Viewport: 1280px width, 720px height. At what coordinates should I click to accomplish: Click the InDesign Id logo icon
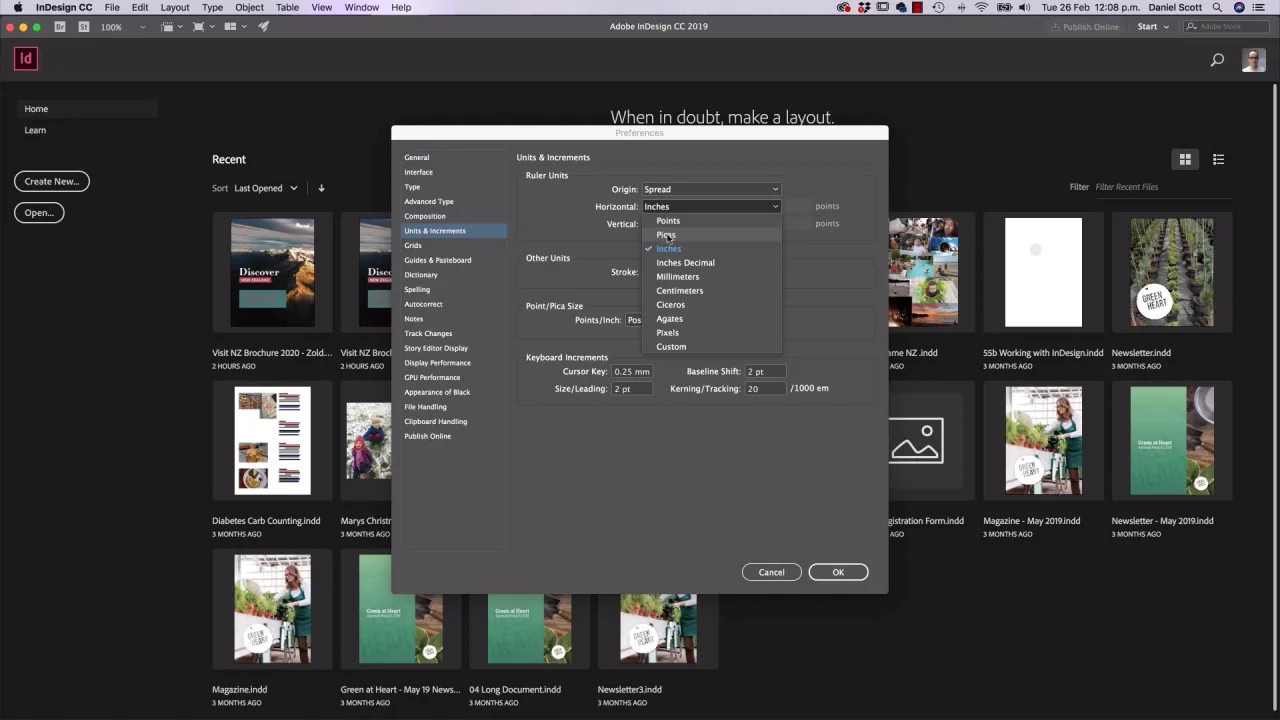[26, 59]
